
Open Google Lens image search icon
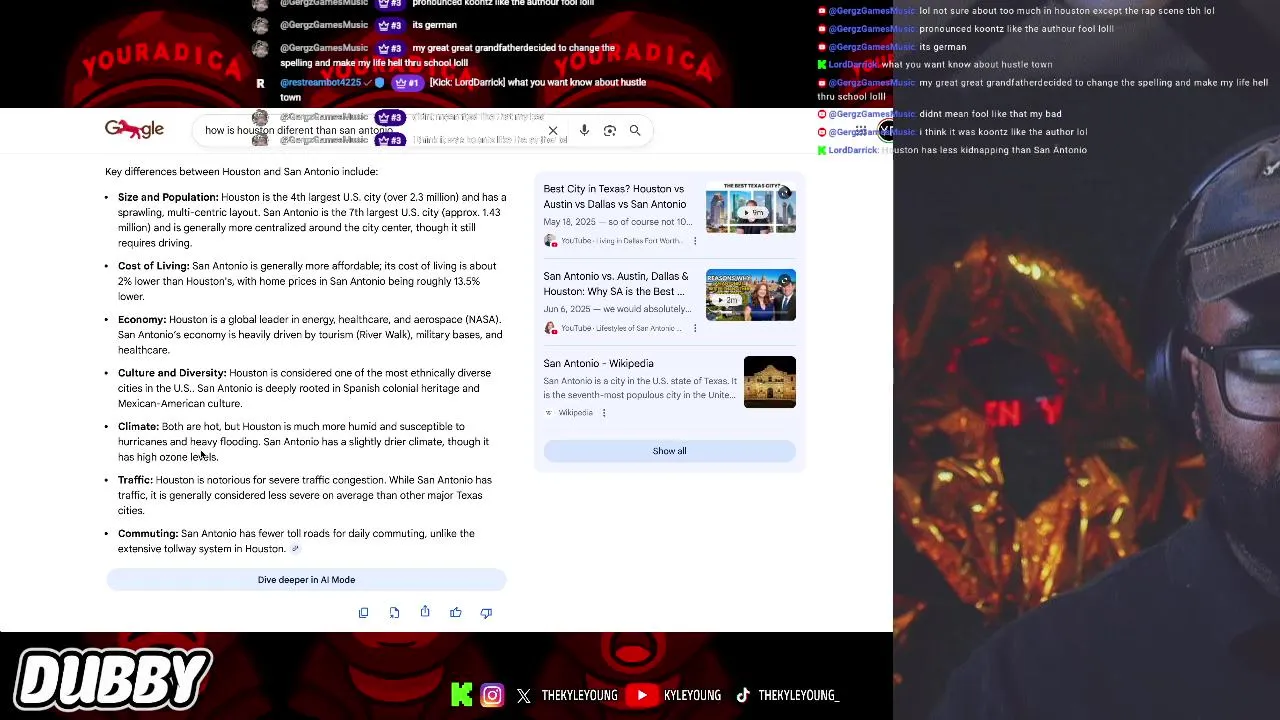[610, 131]
